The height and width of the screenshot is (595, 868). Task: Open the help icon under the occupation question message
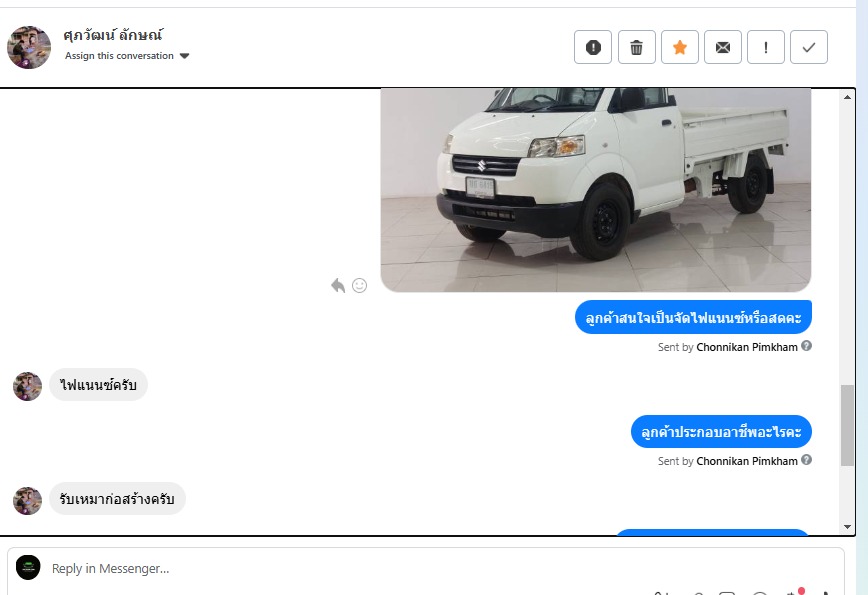click(x=807, y=460)
